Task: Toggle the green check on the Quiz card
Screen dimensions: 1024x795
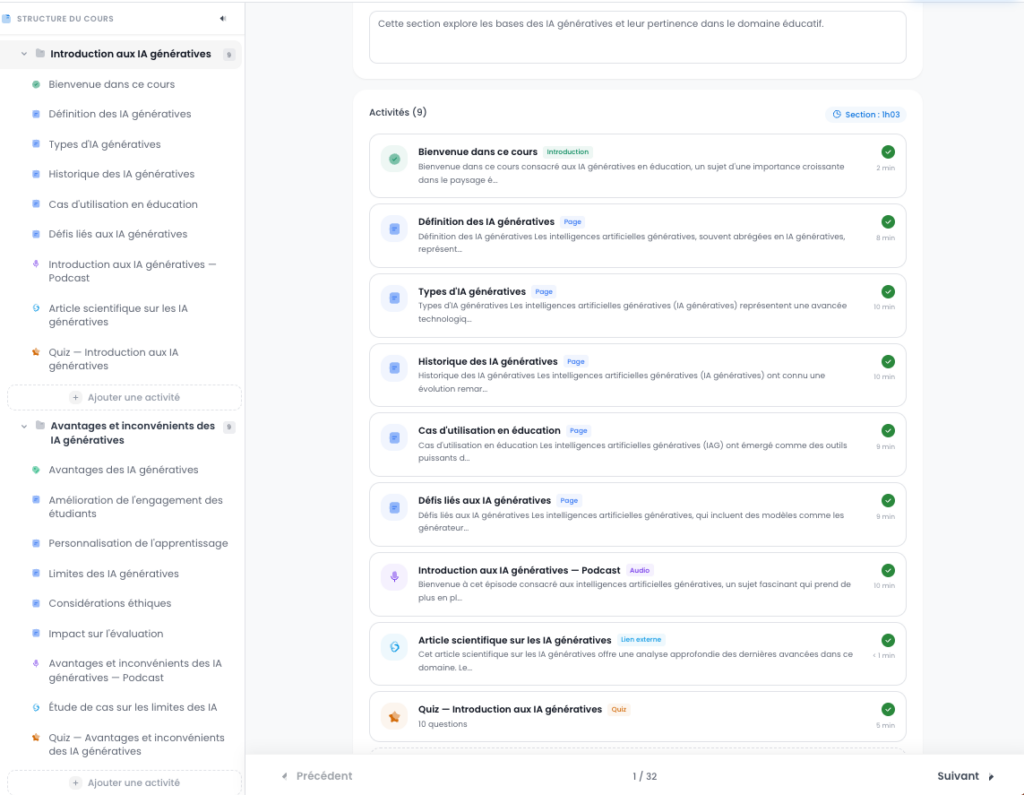Action: click(888, 709)
